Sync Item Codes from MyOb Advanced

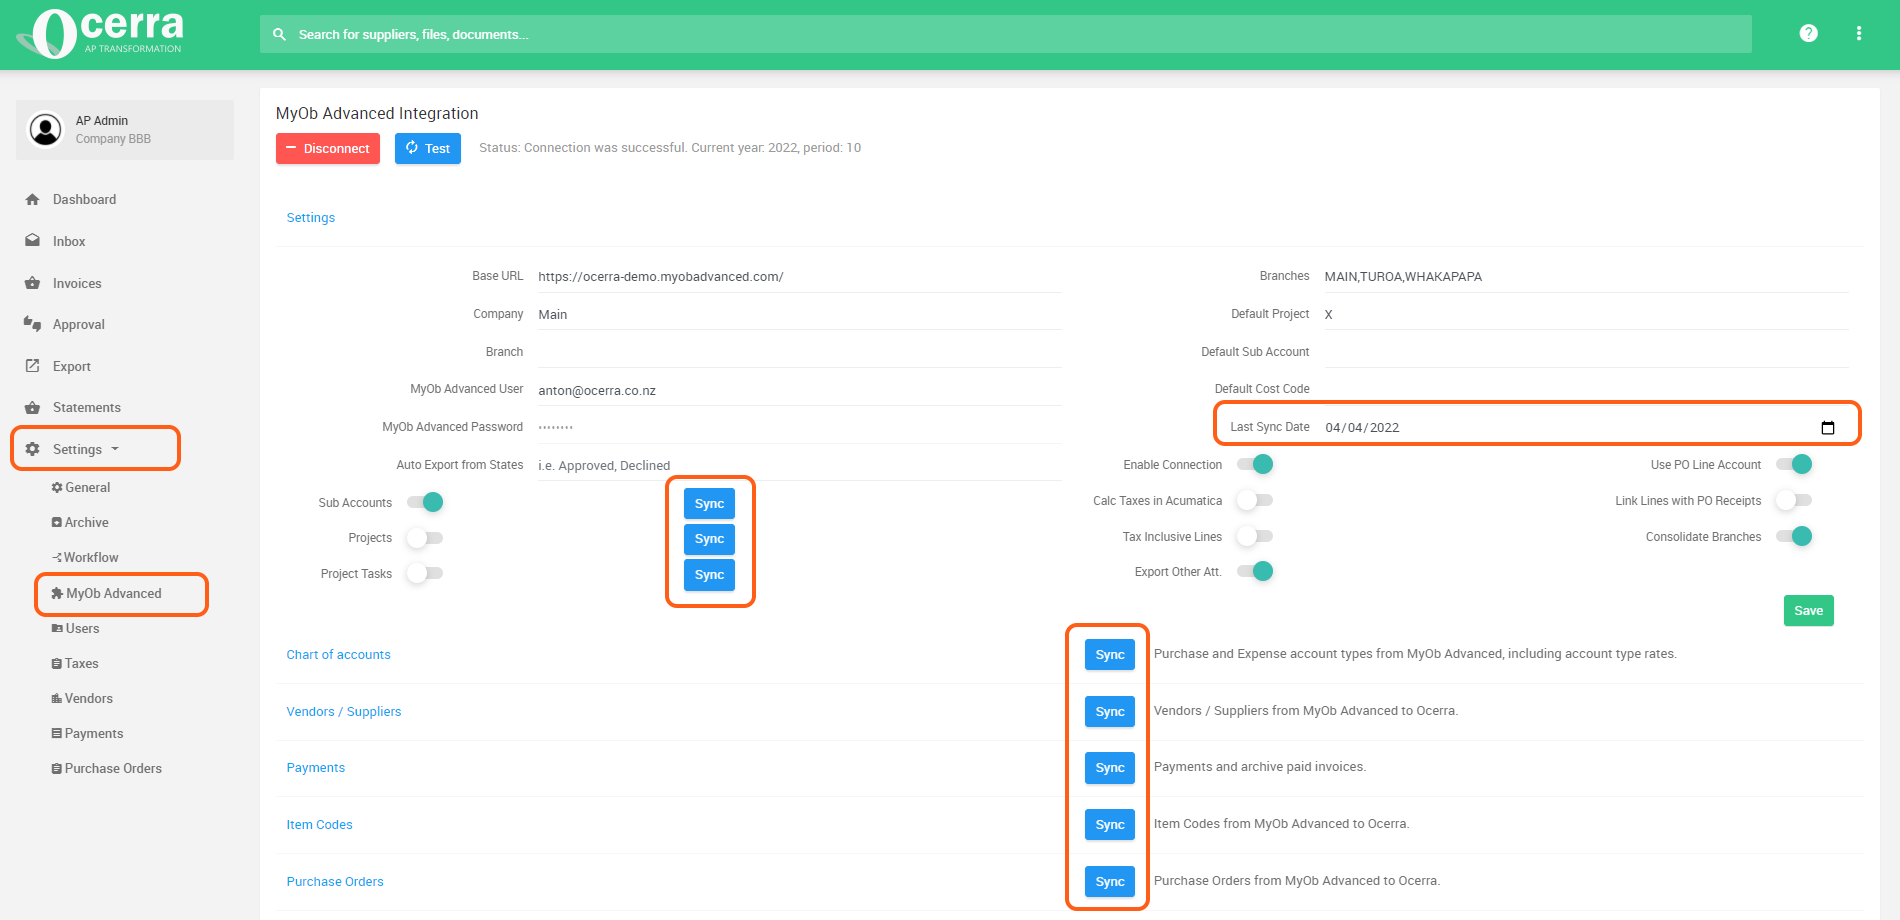coord(1110,825)
